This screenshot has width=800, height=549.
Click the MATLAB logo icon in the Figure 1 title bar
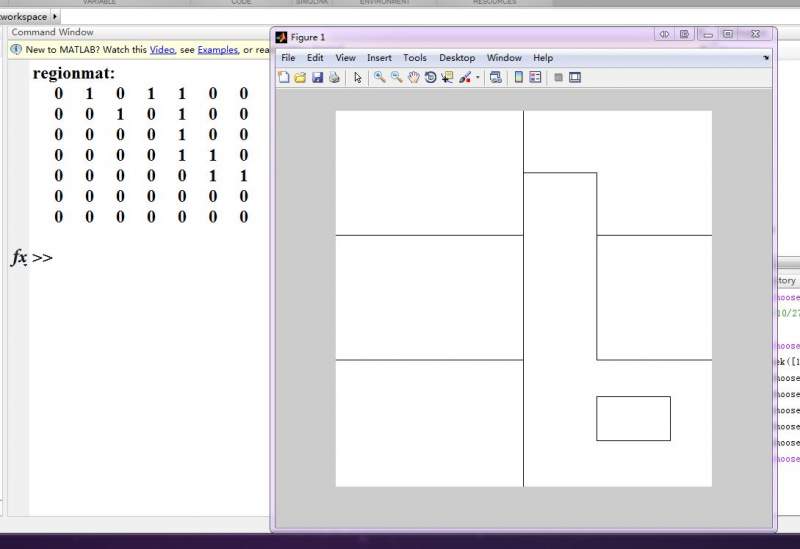tap(281, 37)
